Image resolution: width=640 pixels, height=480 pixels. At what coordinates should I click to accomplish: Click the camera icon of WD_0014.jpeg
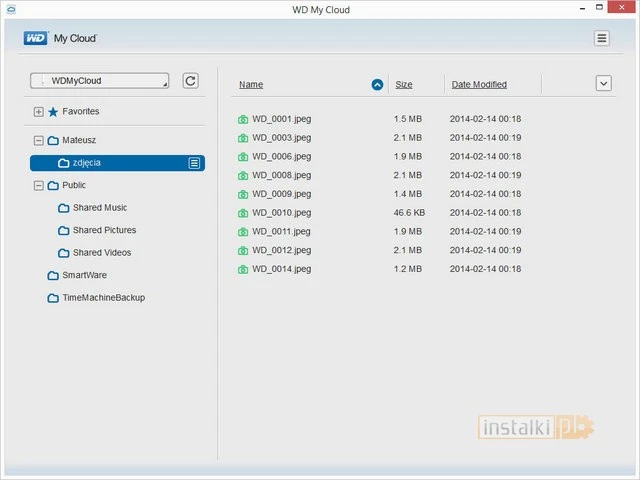click(243, 270)
